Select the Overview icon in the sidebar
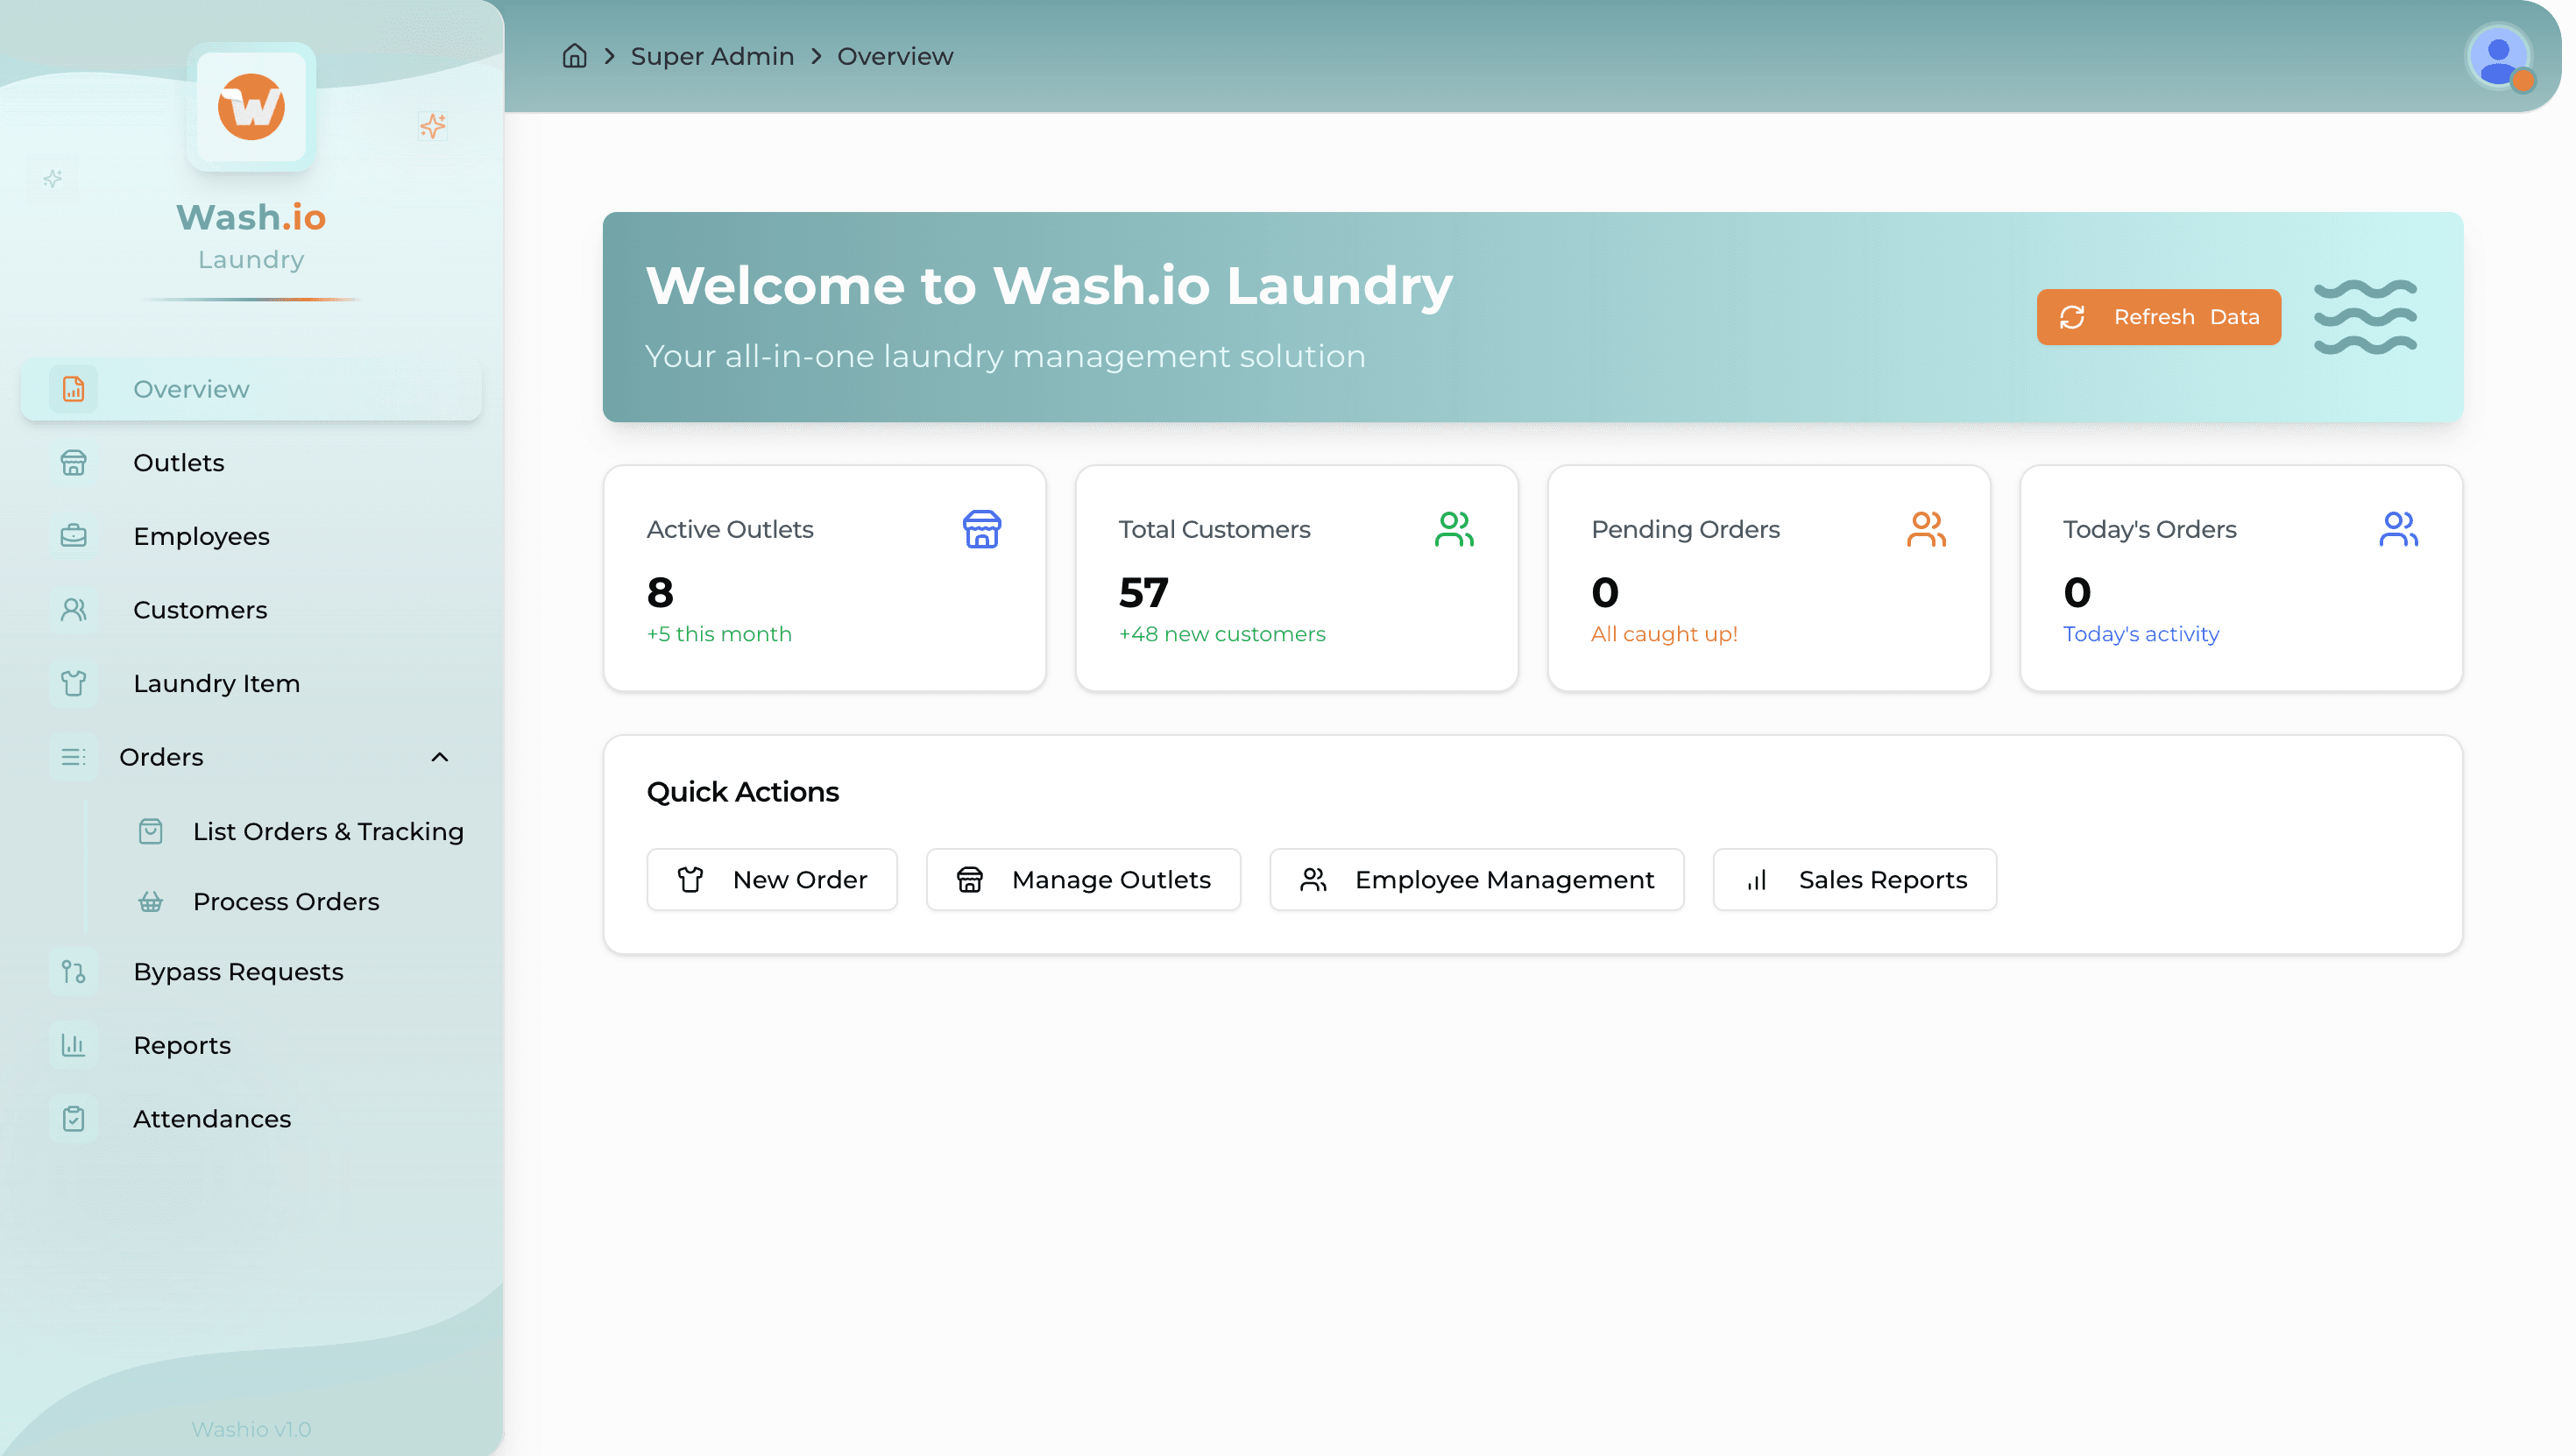The width and height of the screenshot is (2576, 1456). point(74,389)
